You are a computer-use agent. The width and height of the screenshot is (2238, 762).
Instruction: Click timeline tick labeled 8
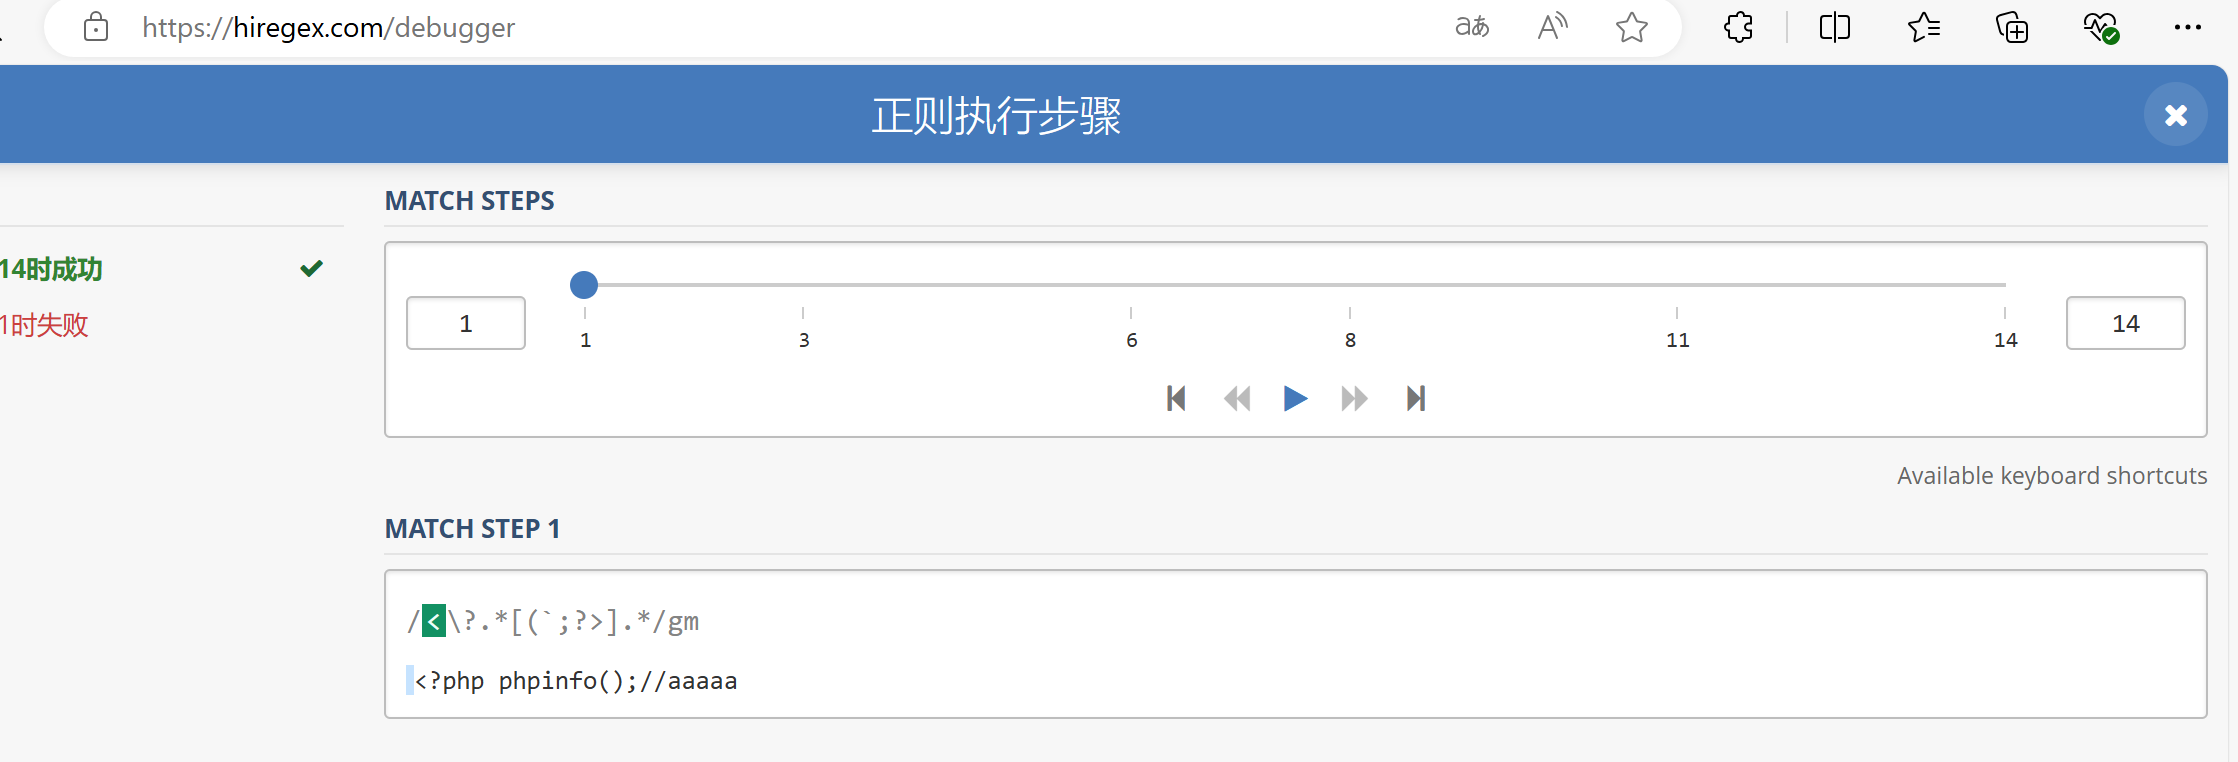1350,339
